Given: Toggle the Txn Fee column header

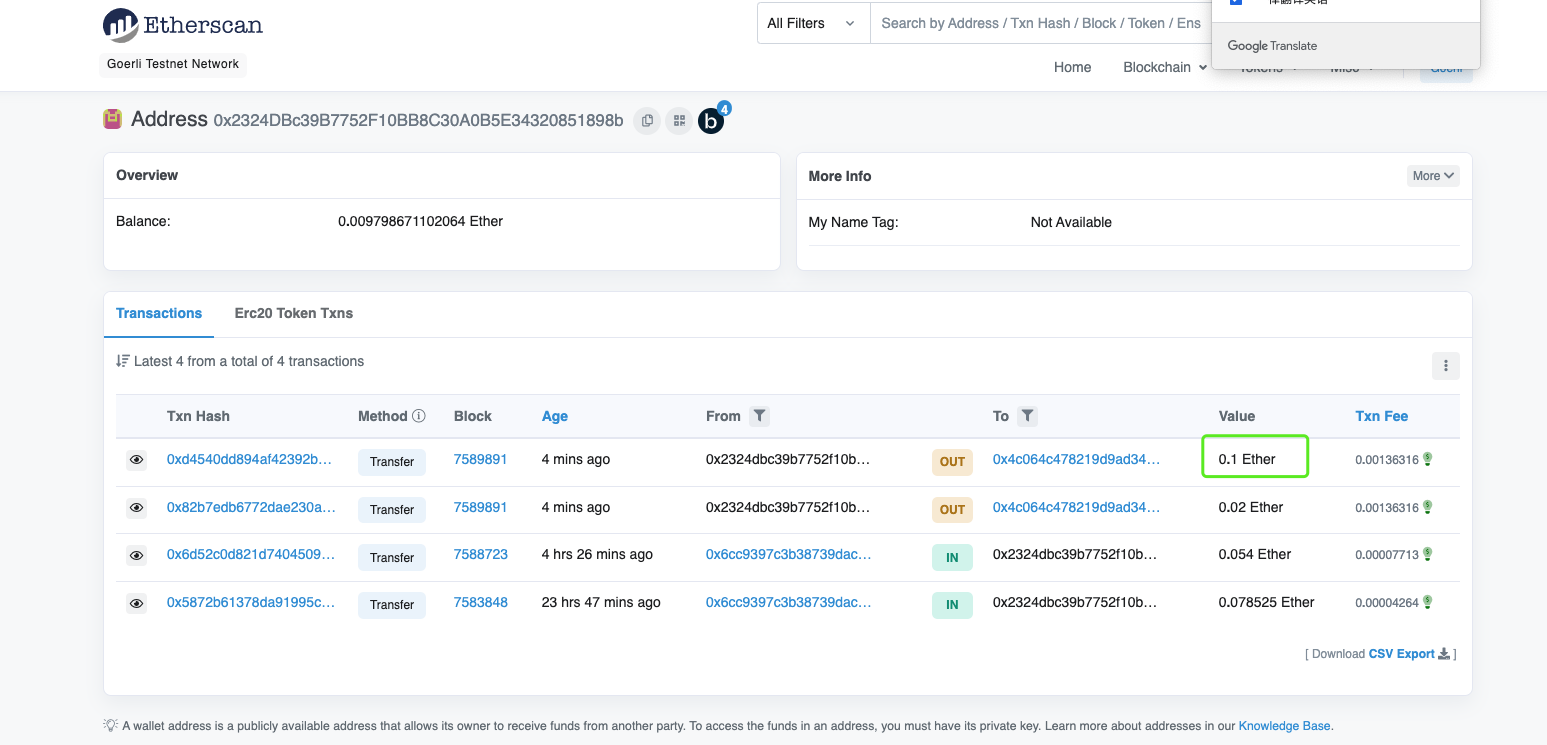Looking at the screenshot, I should tap(1382, 416).
